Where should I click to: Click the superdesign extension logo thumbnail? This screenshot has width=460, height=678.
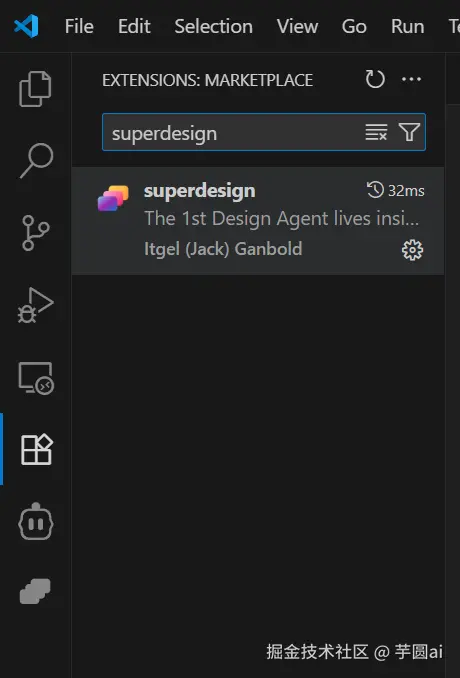pyautogui.click(x=113, y=198)
